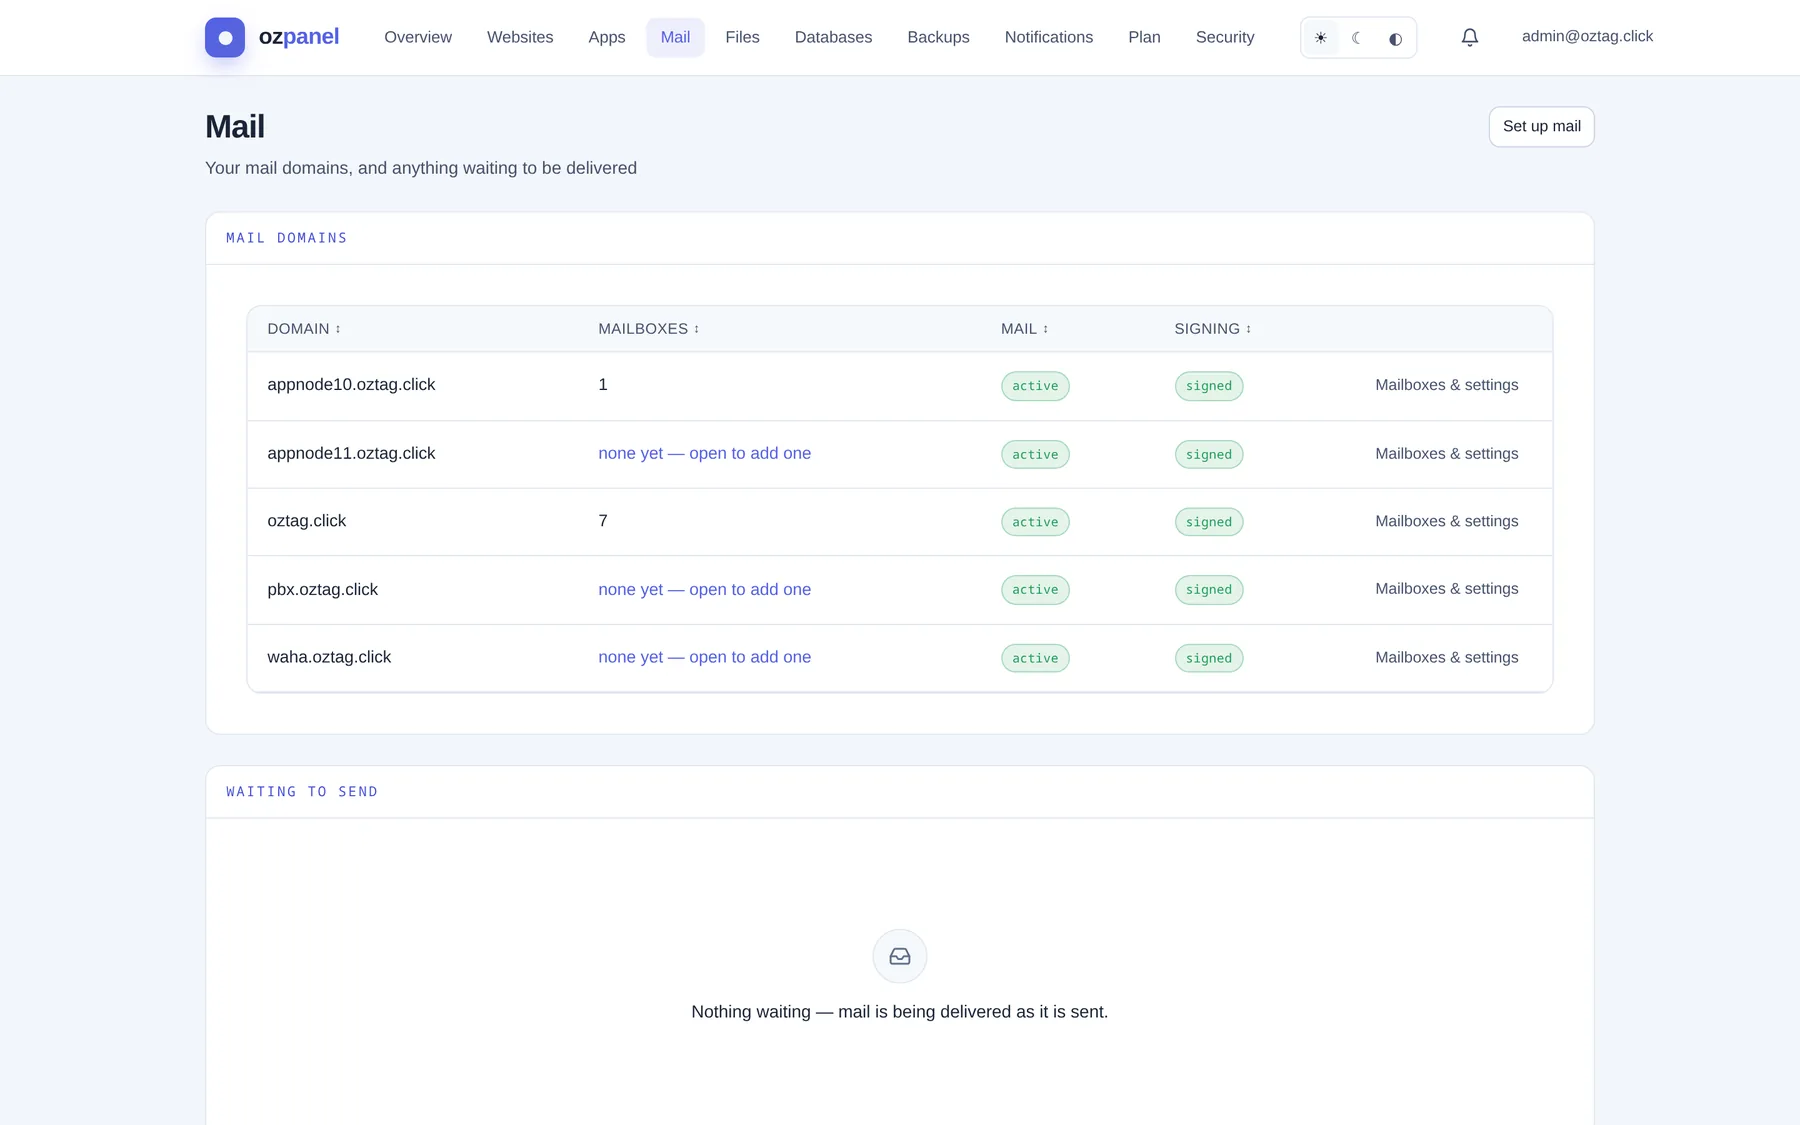Click the ozpanel brand name

click(298, 37)
